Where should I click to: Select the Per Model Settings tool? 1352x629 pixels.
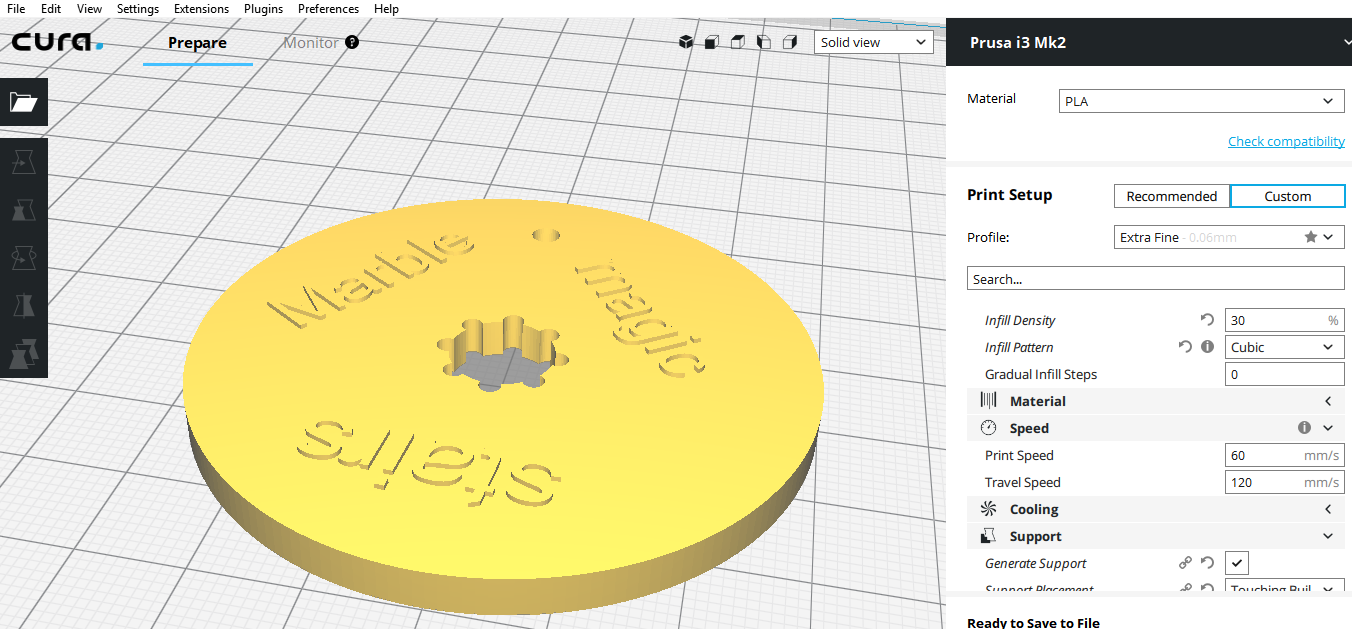coord(23,353)
